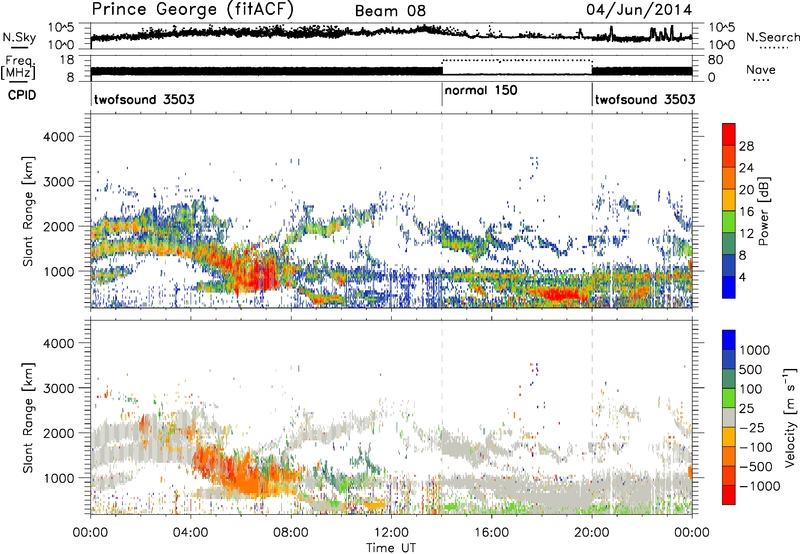The image size is (800, 554).
Task: Click the '08:00' time axis label
Action: pyautogui.click(x=291, y=533)
